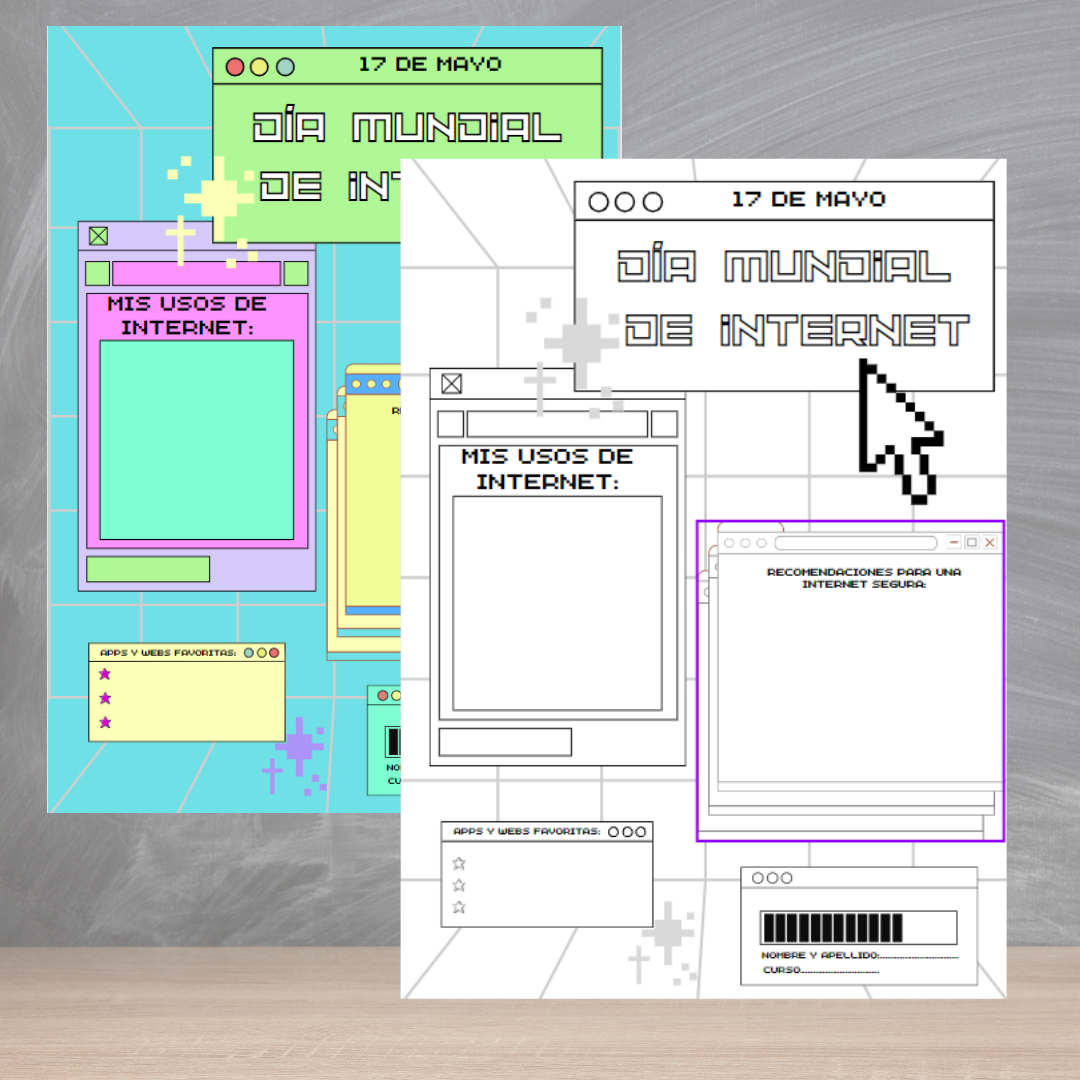
Task: Click the X box icon on the black-and-white sheet
Action: pyautogui.click(x=452, y=384)
